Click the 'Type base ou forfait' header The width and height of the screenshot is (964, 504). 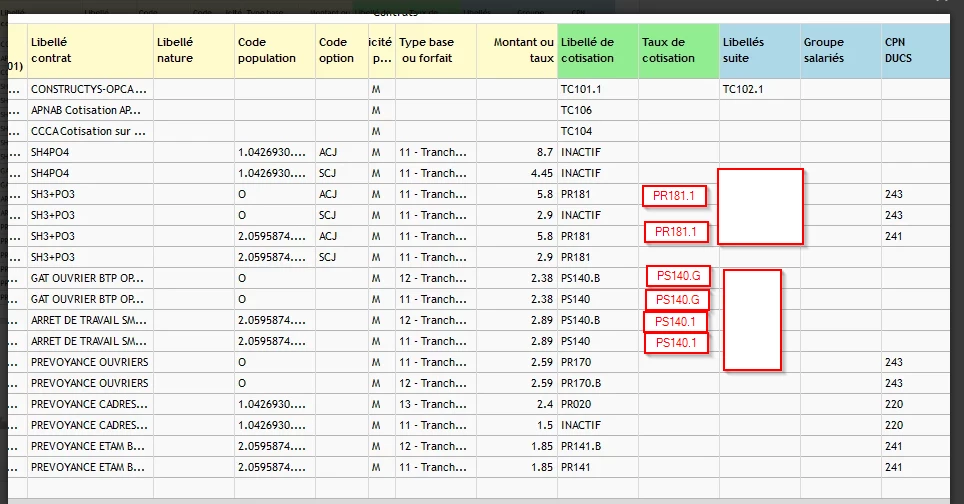(436, 50)
